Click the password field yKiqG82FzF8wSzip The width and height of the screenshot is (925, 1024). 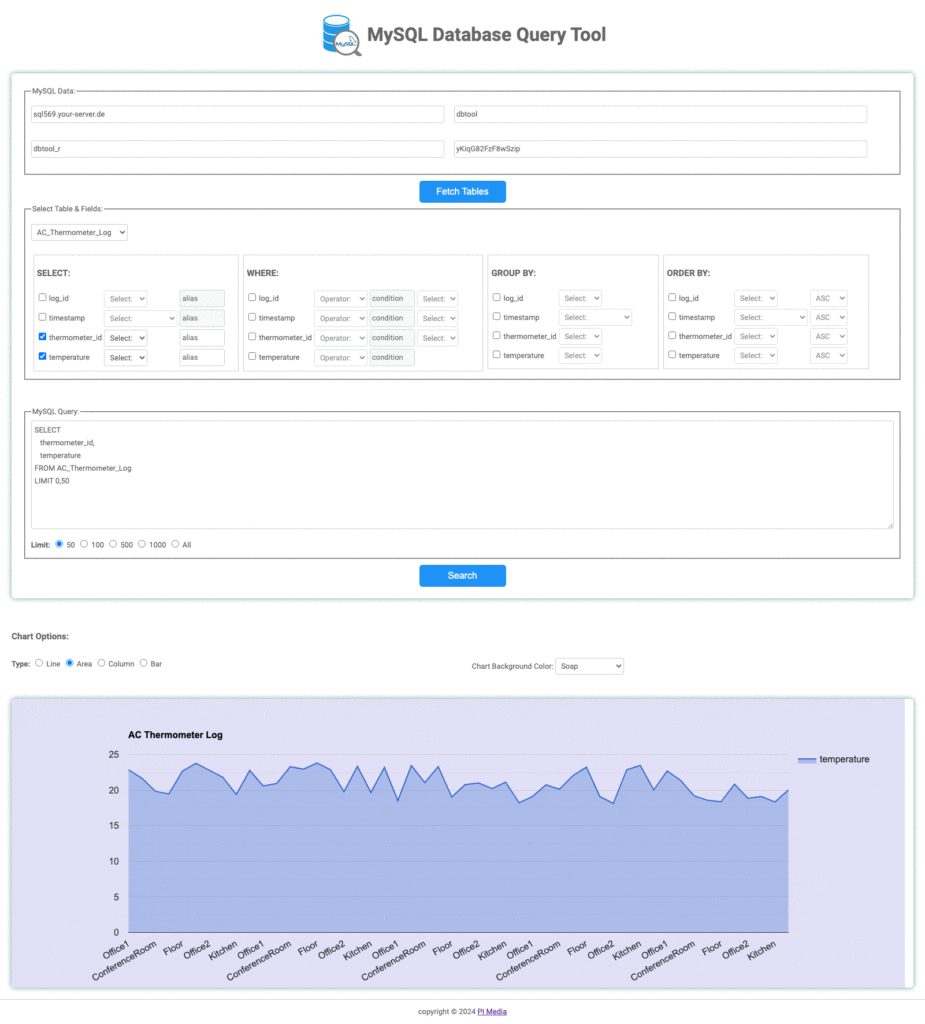[660, 149]
